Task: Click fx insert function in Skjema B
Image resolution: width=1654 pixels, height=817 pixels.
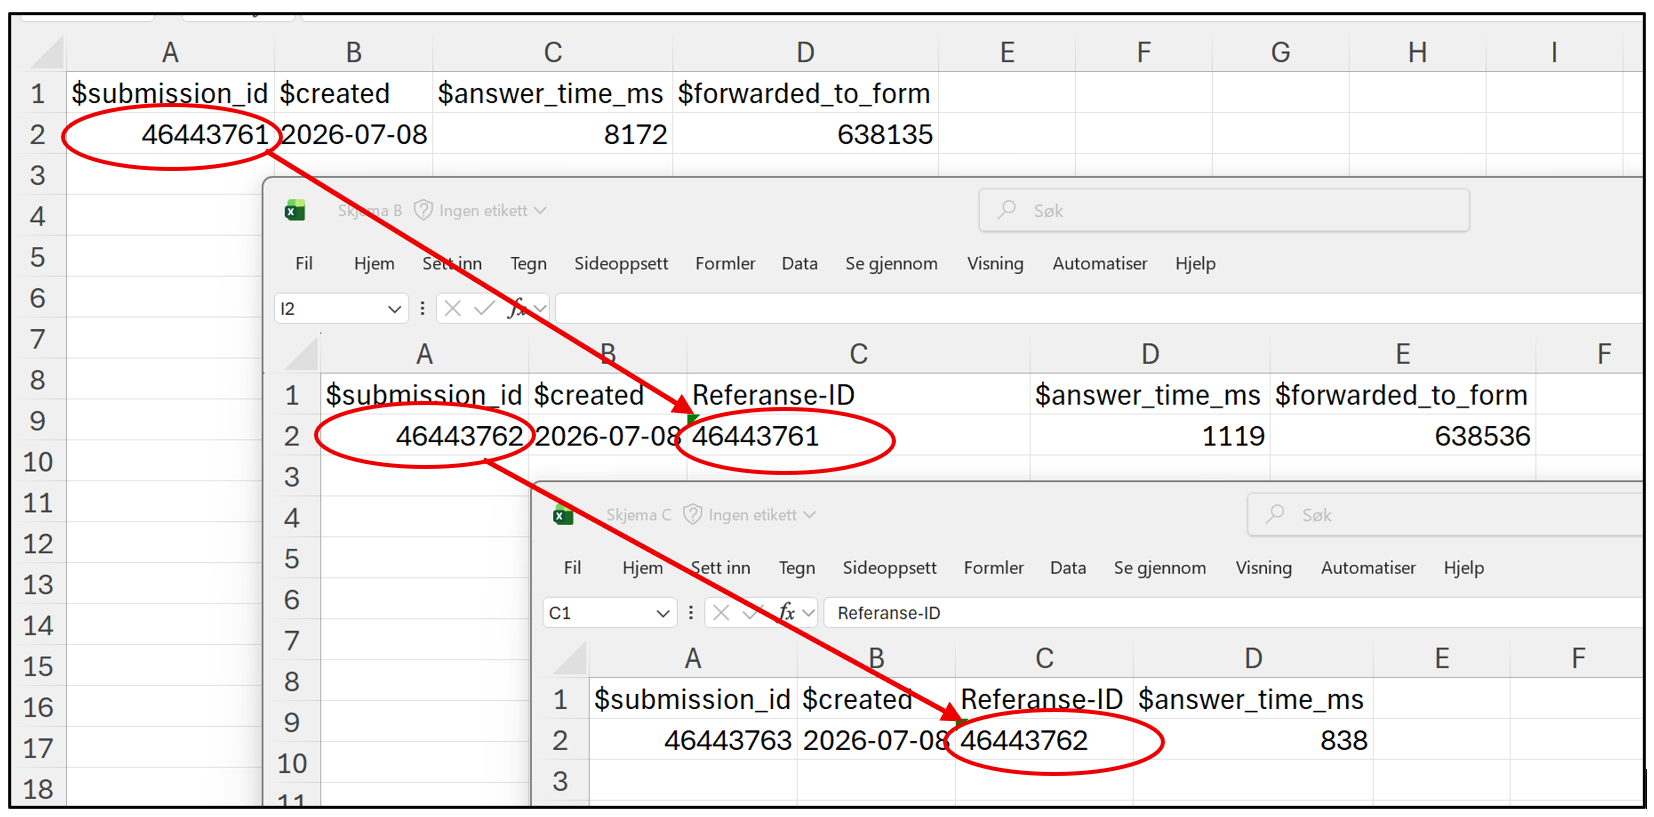Action: point(516,308)
